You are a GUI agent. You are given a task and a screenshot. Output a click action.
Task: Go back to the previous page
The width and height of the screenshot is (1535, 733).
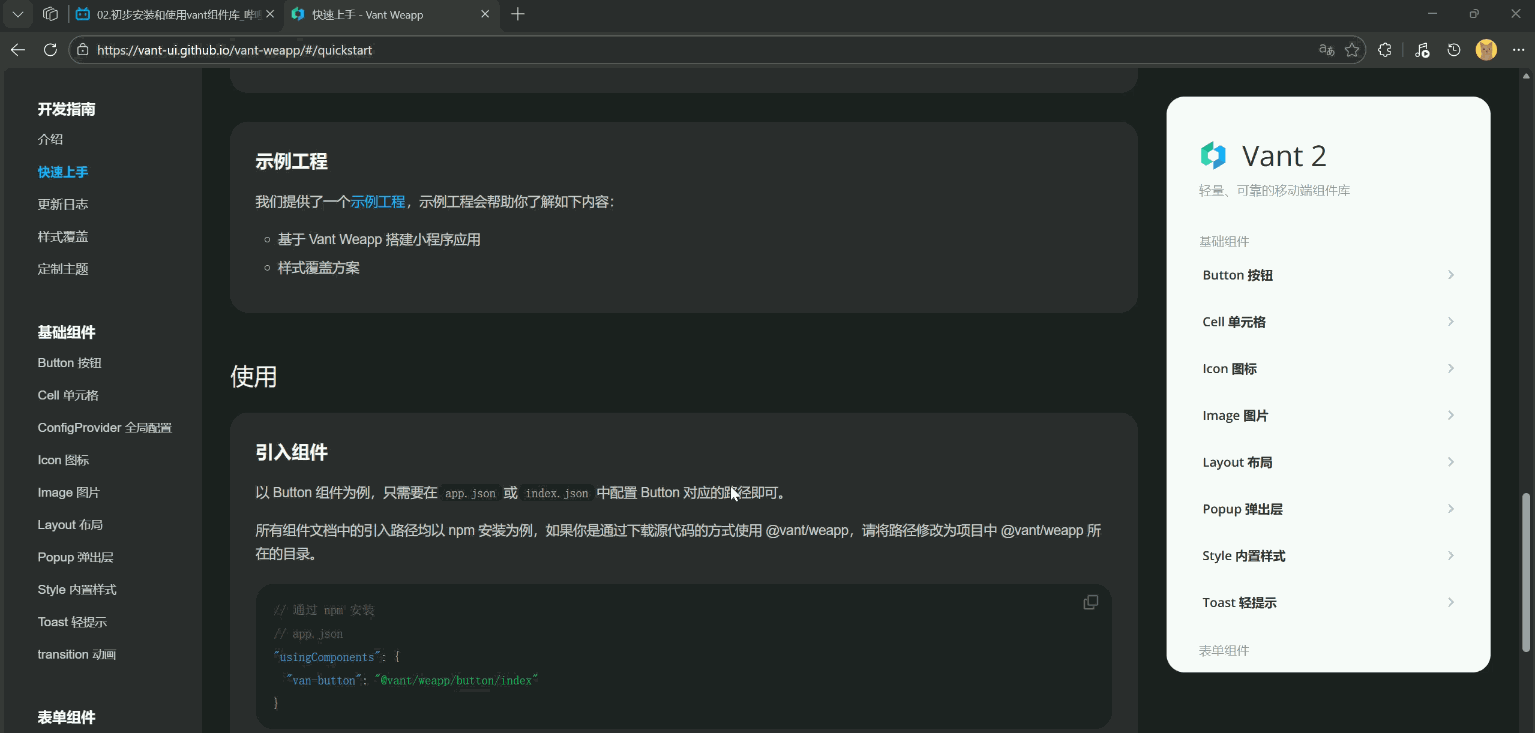[x=18, y=50]
